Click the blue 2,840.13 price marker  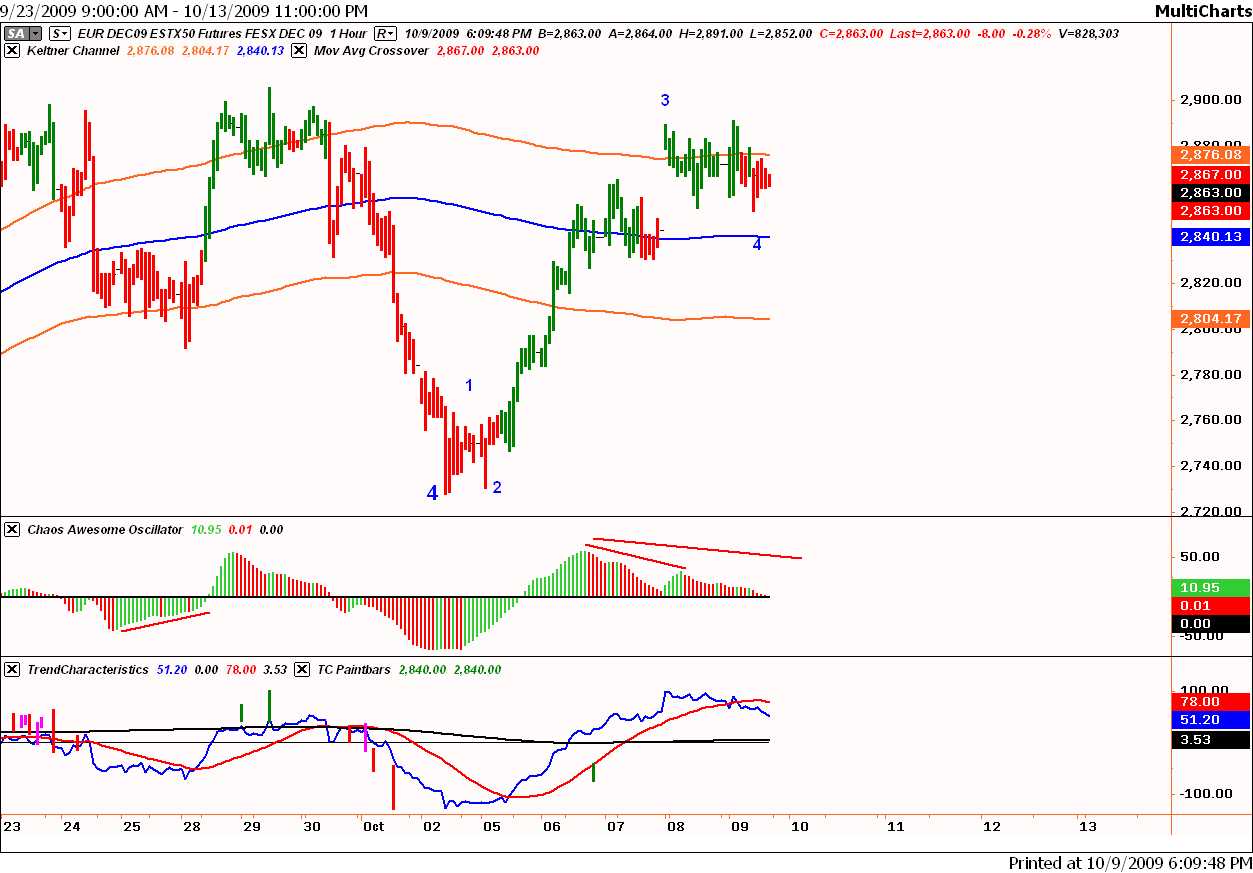pos(1210,237)
